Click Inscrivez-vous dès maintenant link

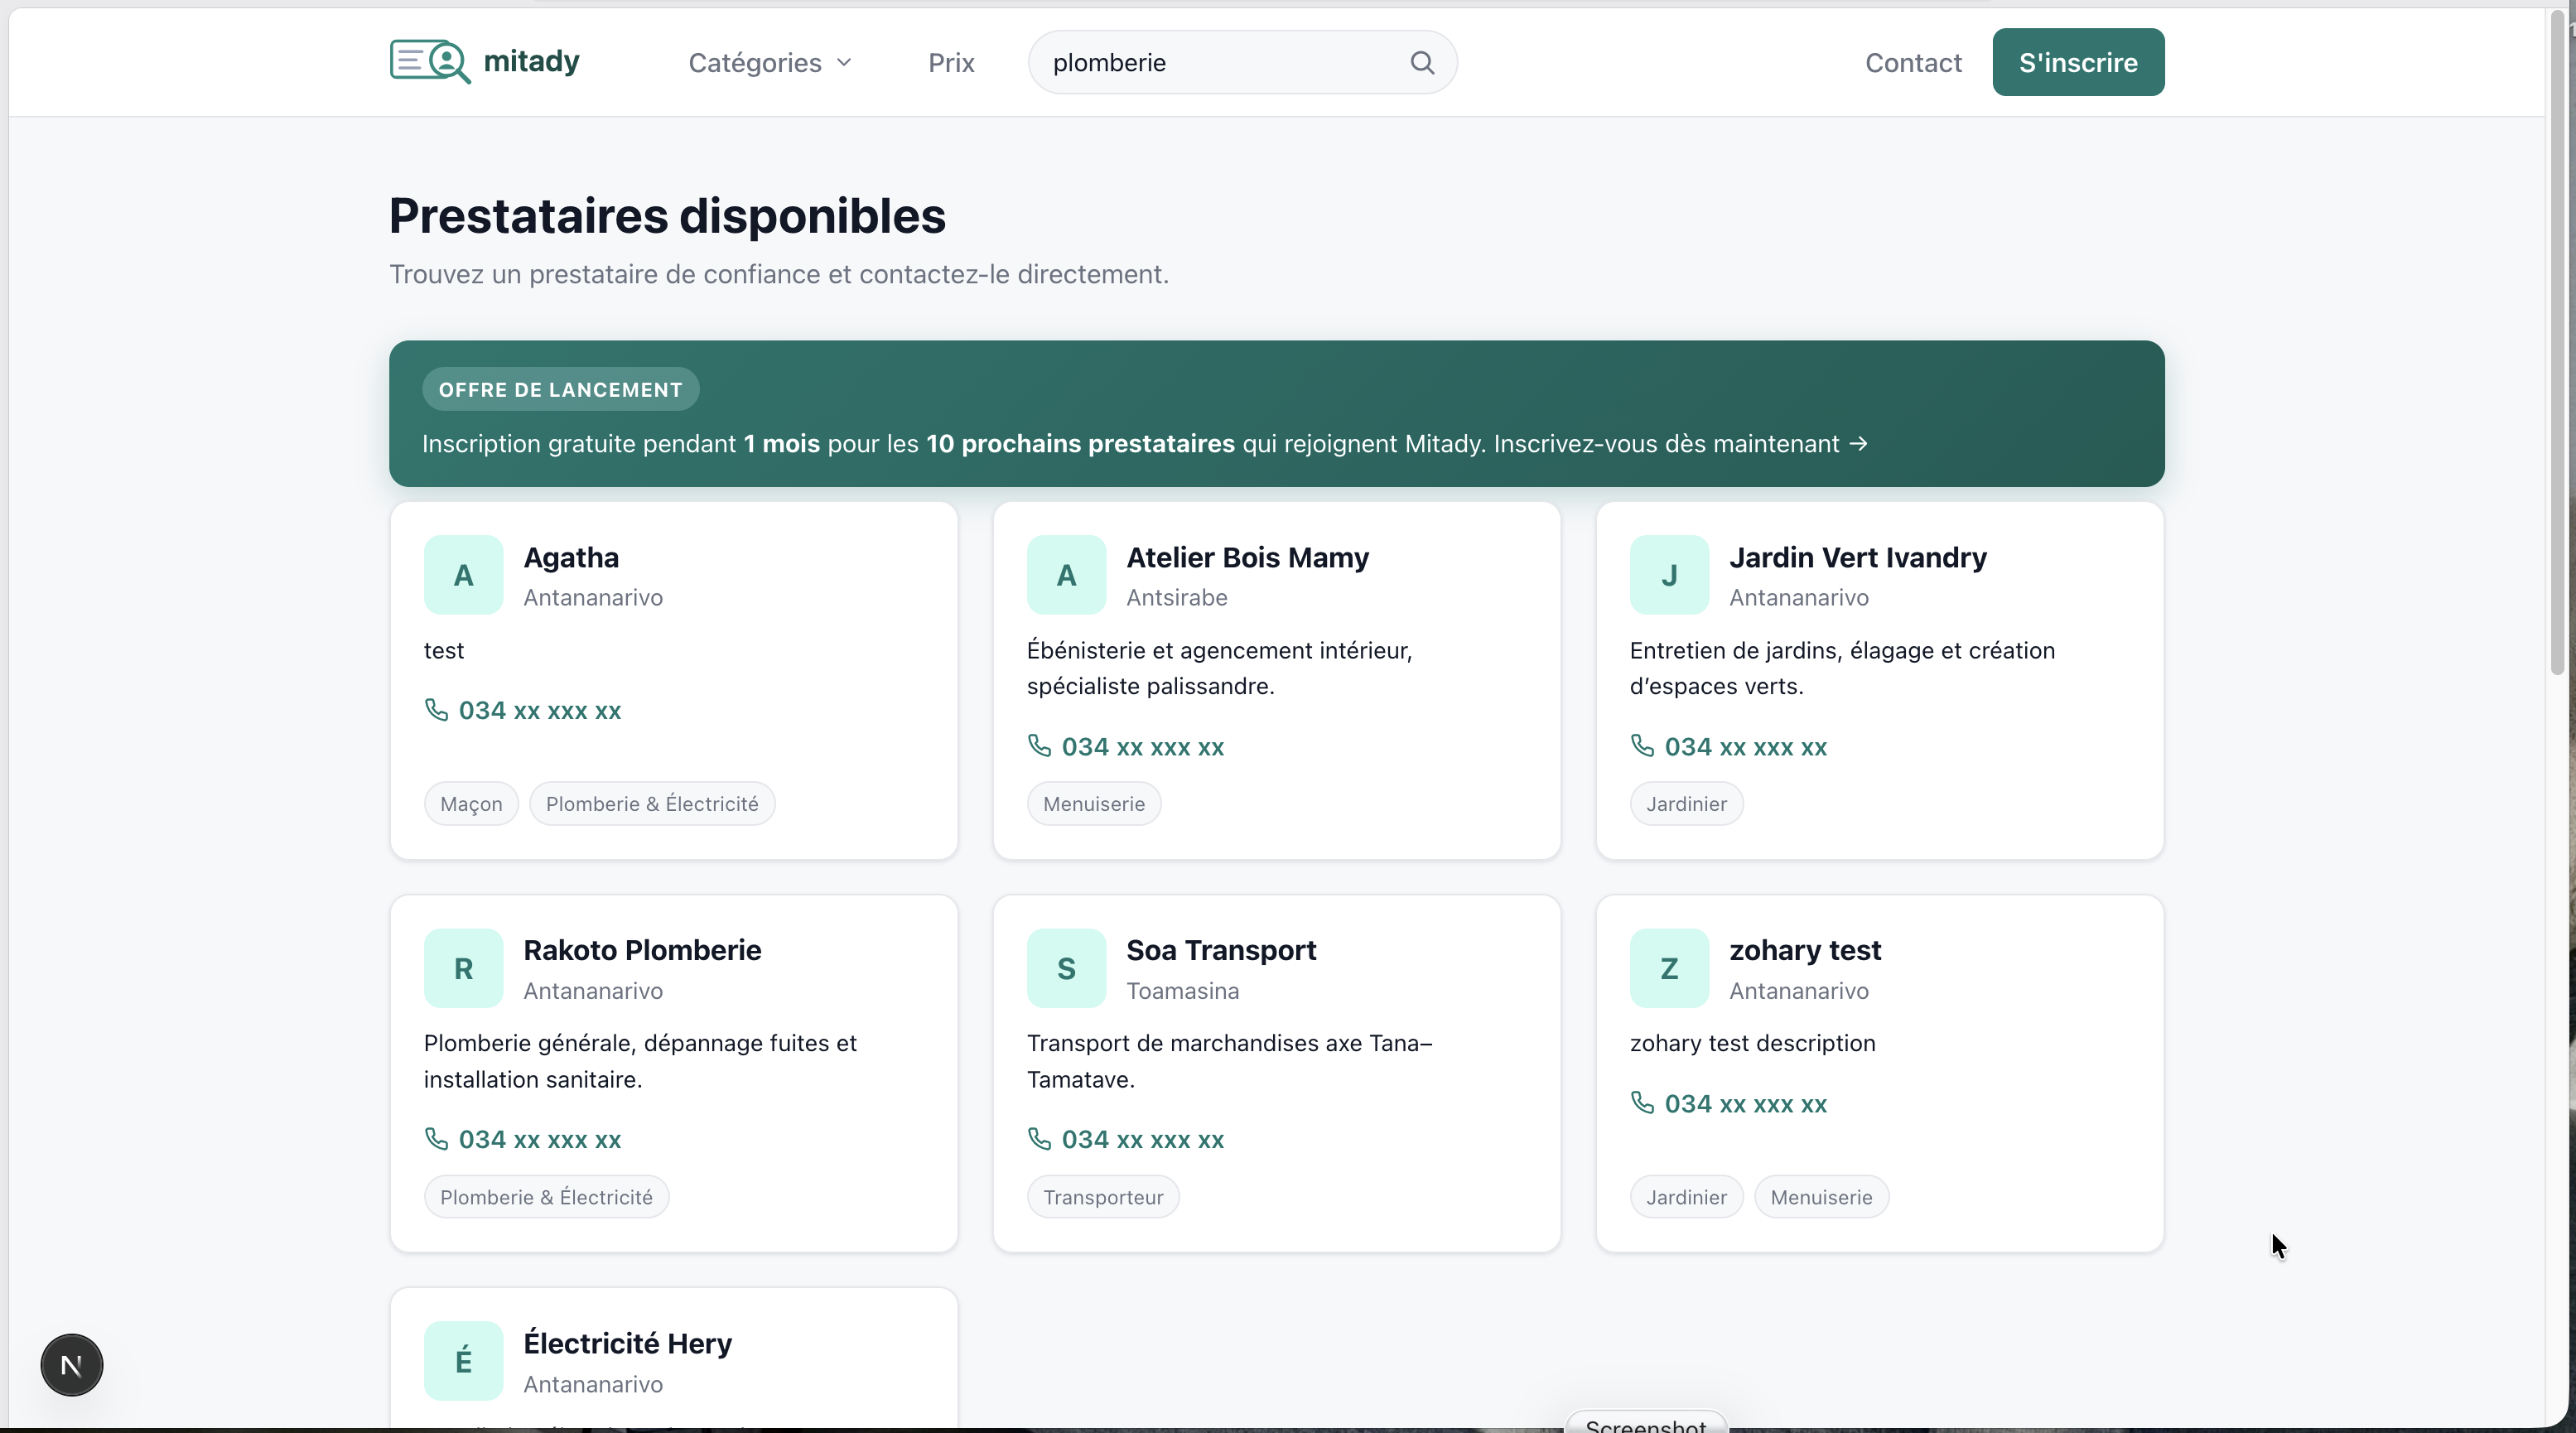(1680, 444)
